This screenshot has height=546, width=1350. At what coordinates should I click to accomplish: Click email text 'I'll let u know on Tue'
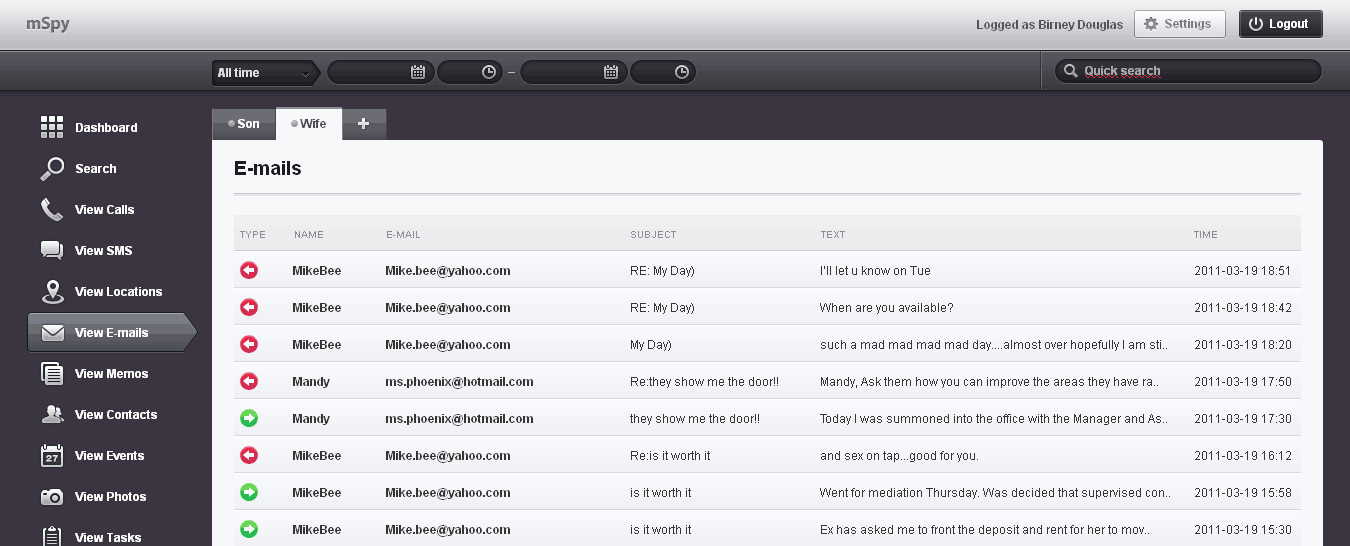click(875, 271)
